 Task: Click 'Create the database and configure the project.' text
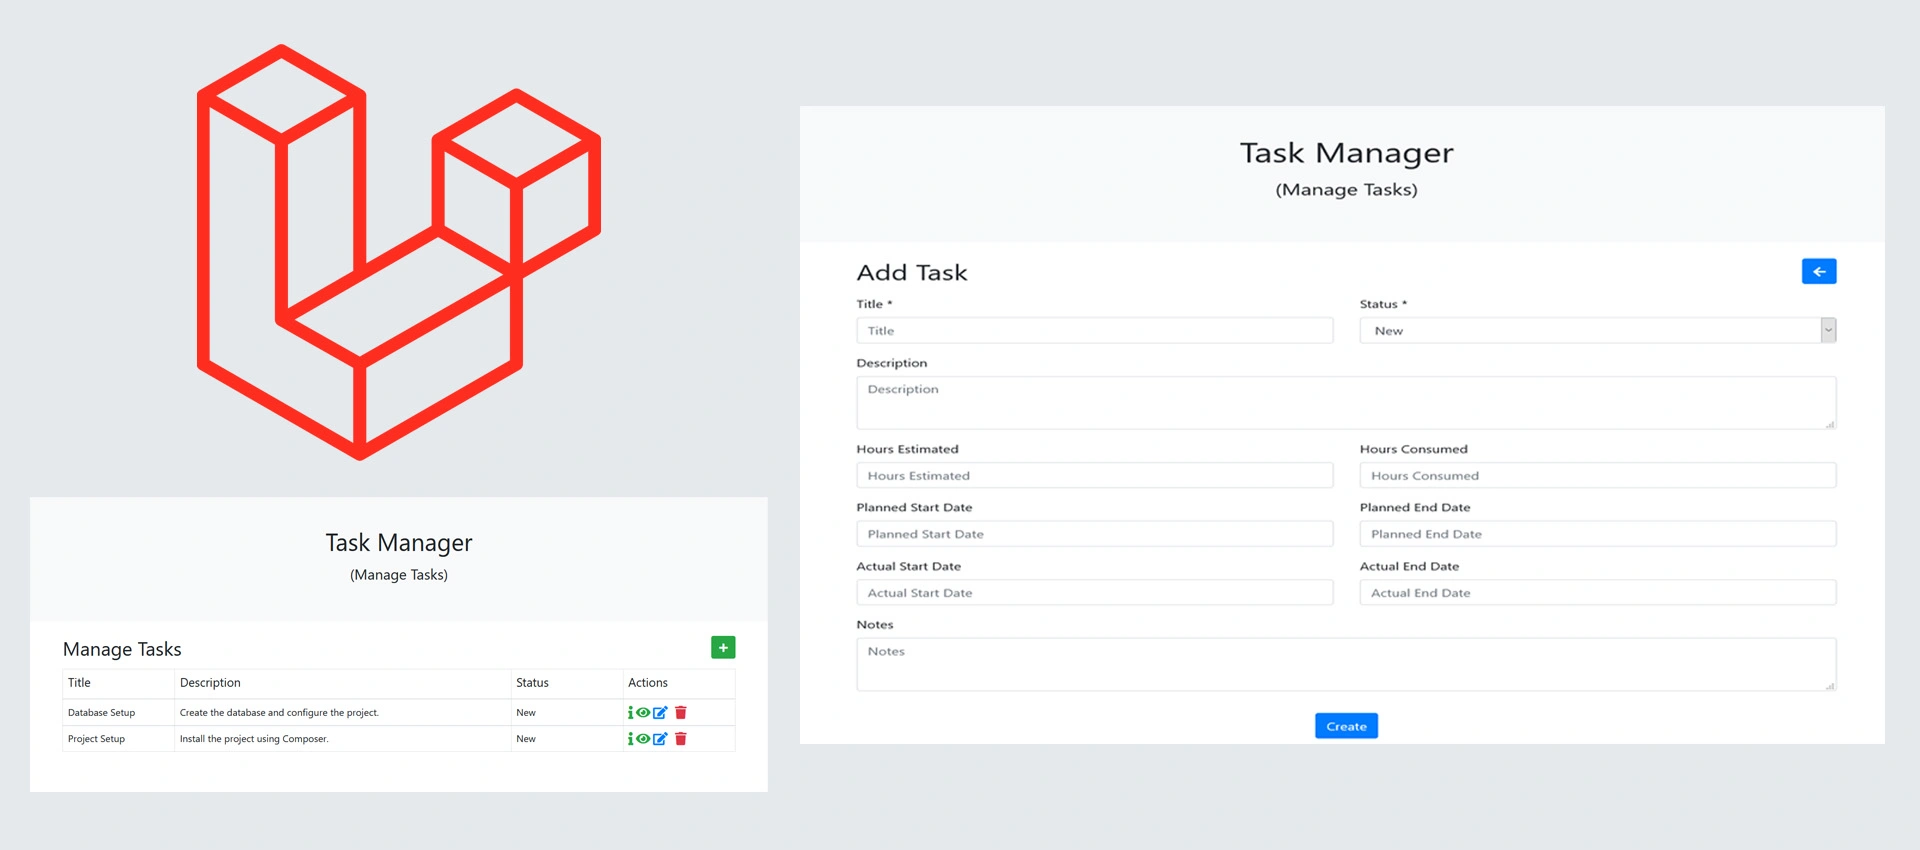point(279,713)
